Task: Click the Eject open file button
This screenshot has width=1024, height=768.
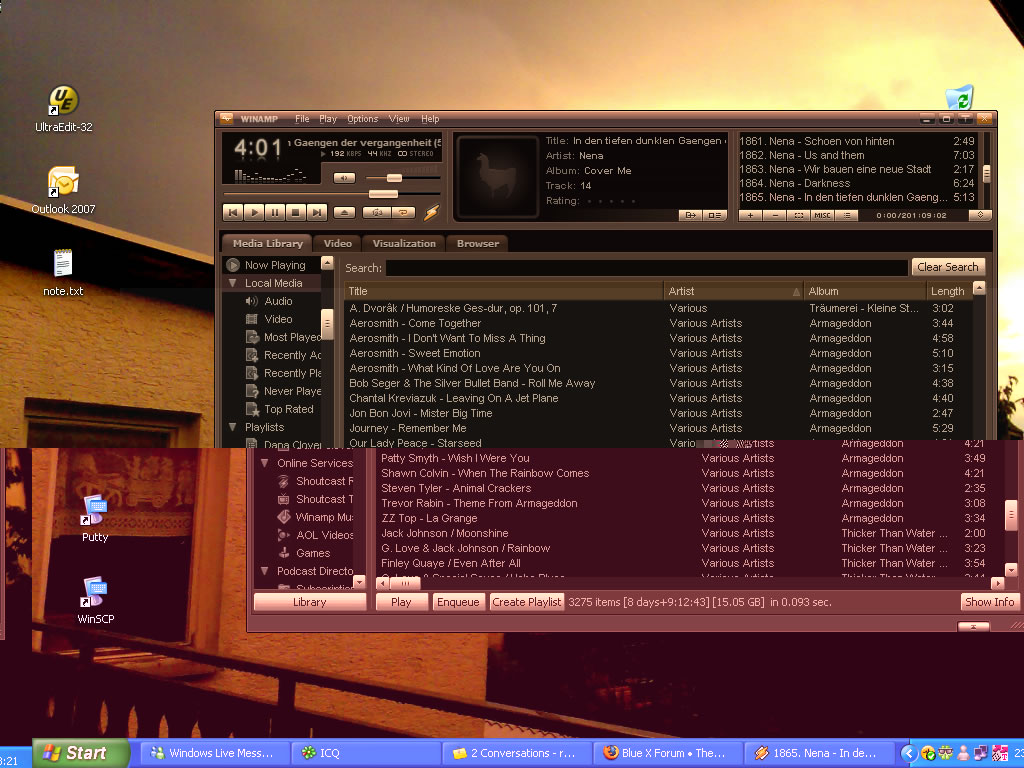Action: pyautogui.click(x=344, y=212)
